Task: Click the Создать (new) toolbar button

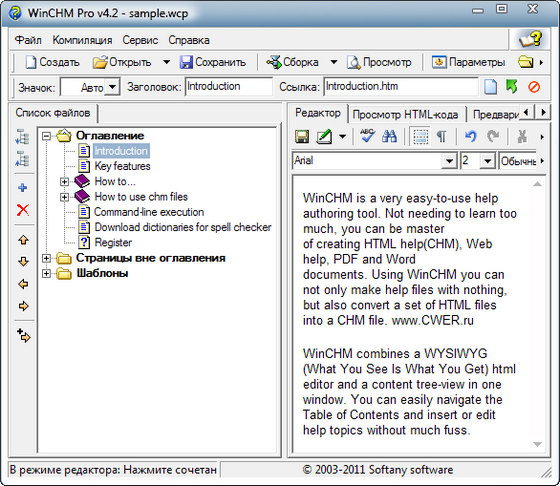Action: pos(52,62)
